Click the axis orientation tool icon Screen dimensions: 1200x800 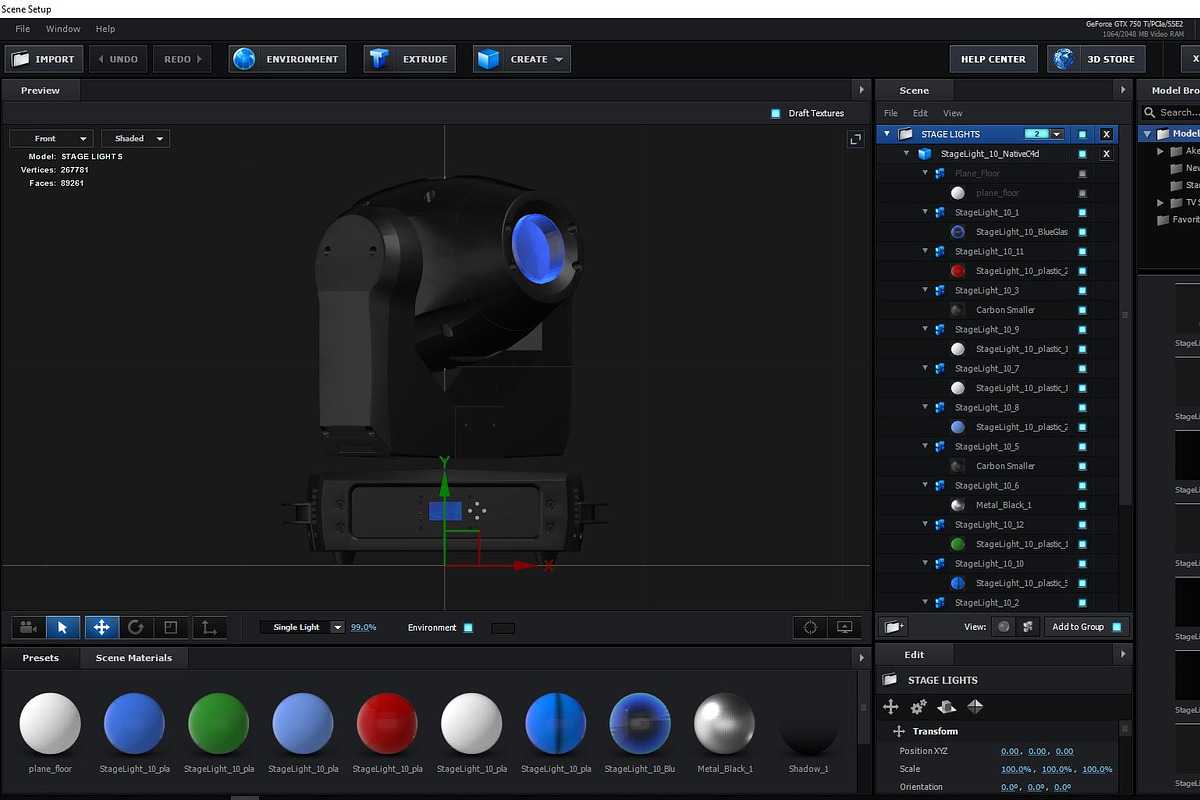(x=209, y=628)
